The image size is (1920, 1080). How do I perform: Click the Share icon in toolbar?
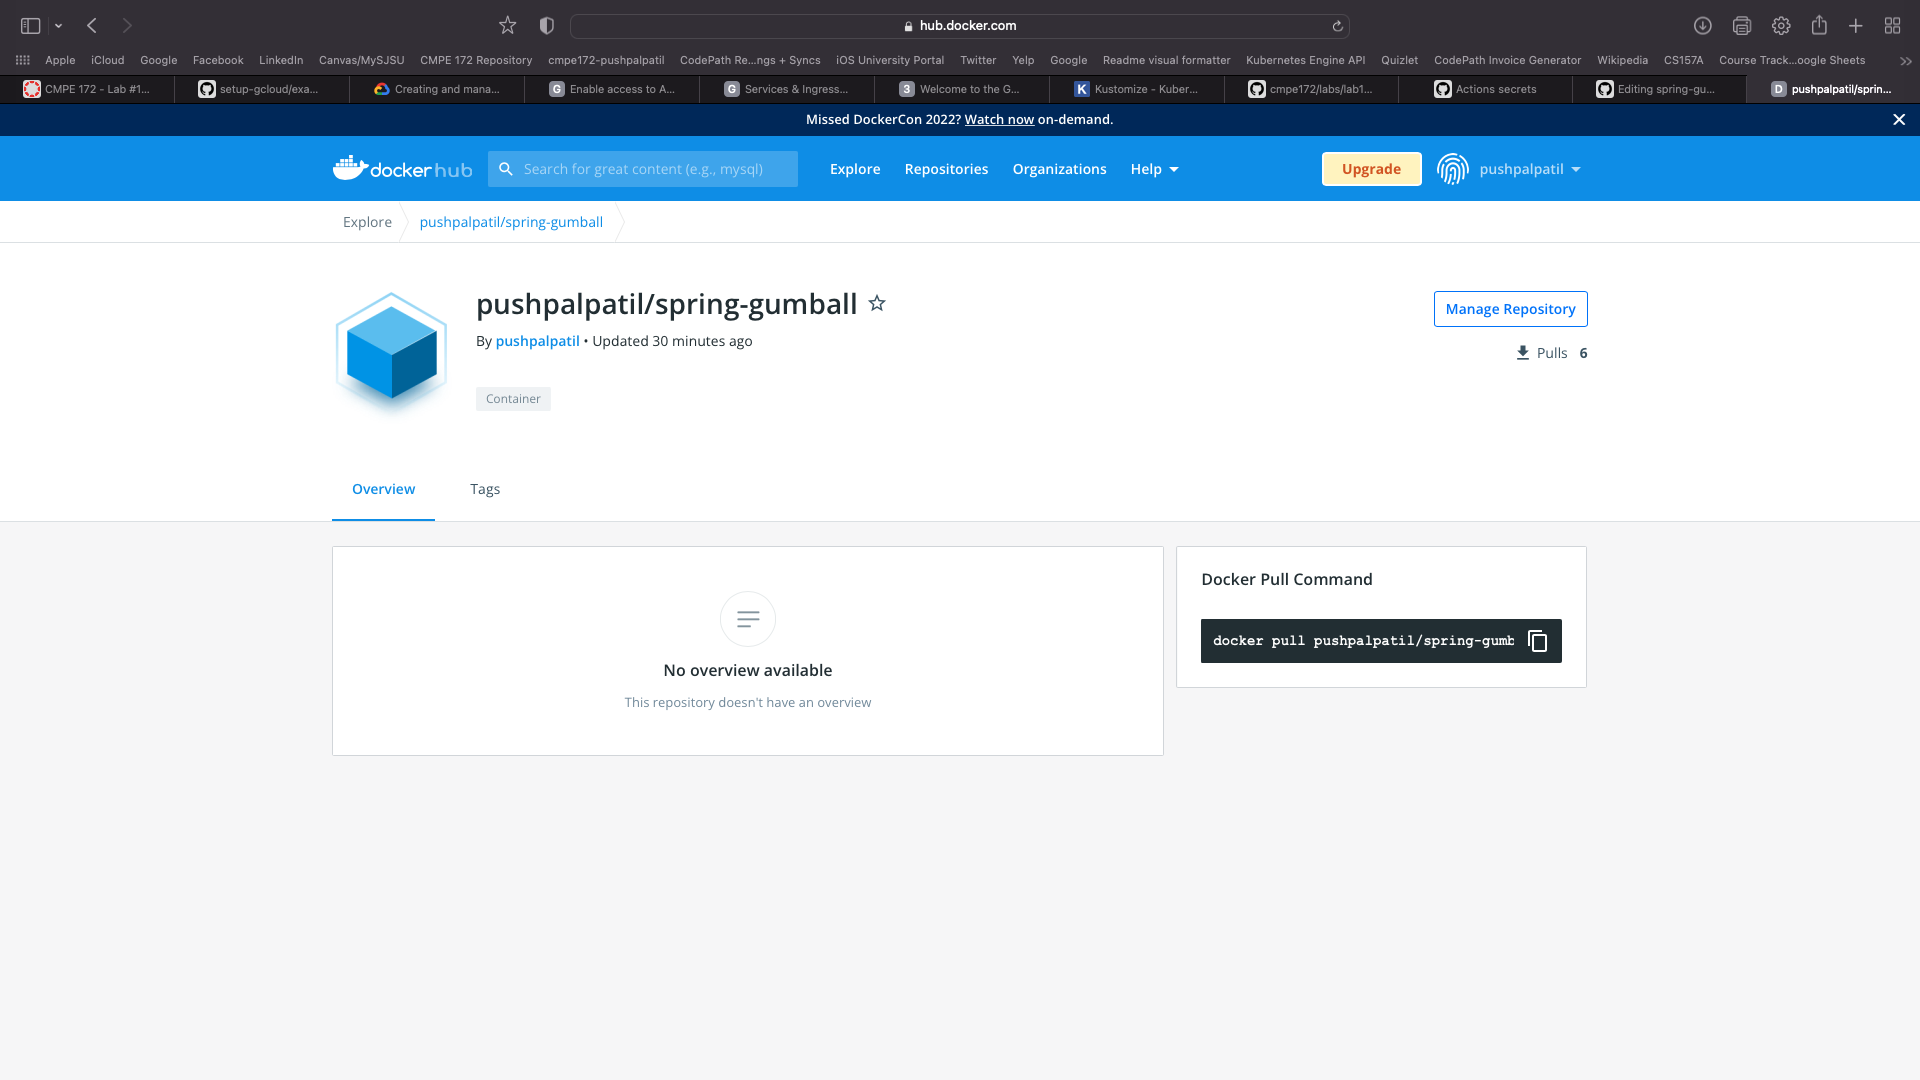tap(1819, 25)
